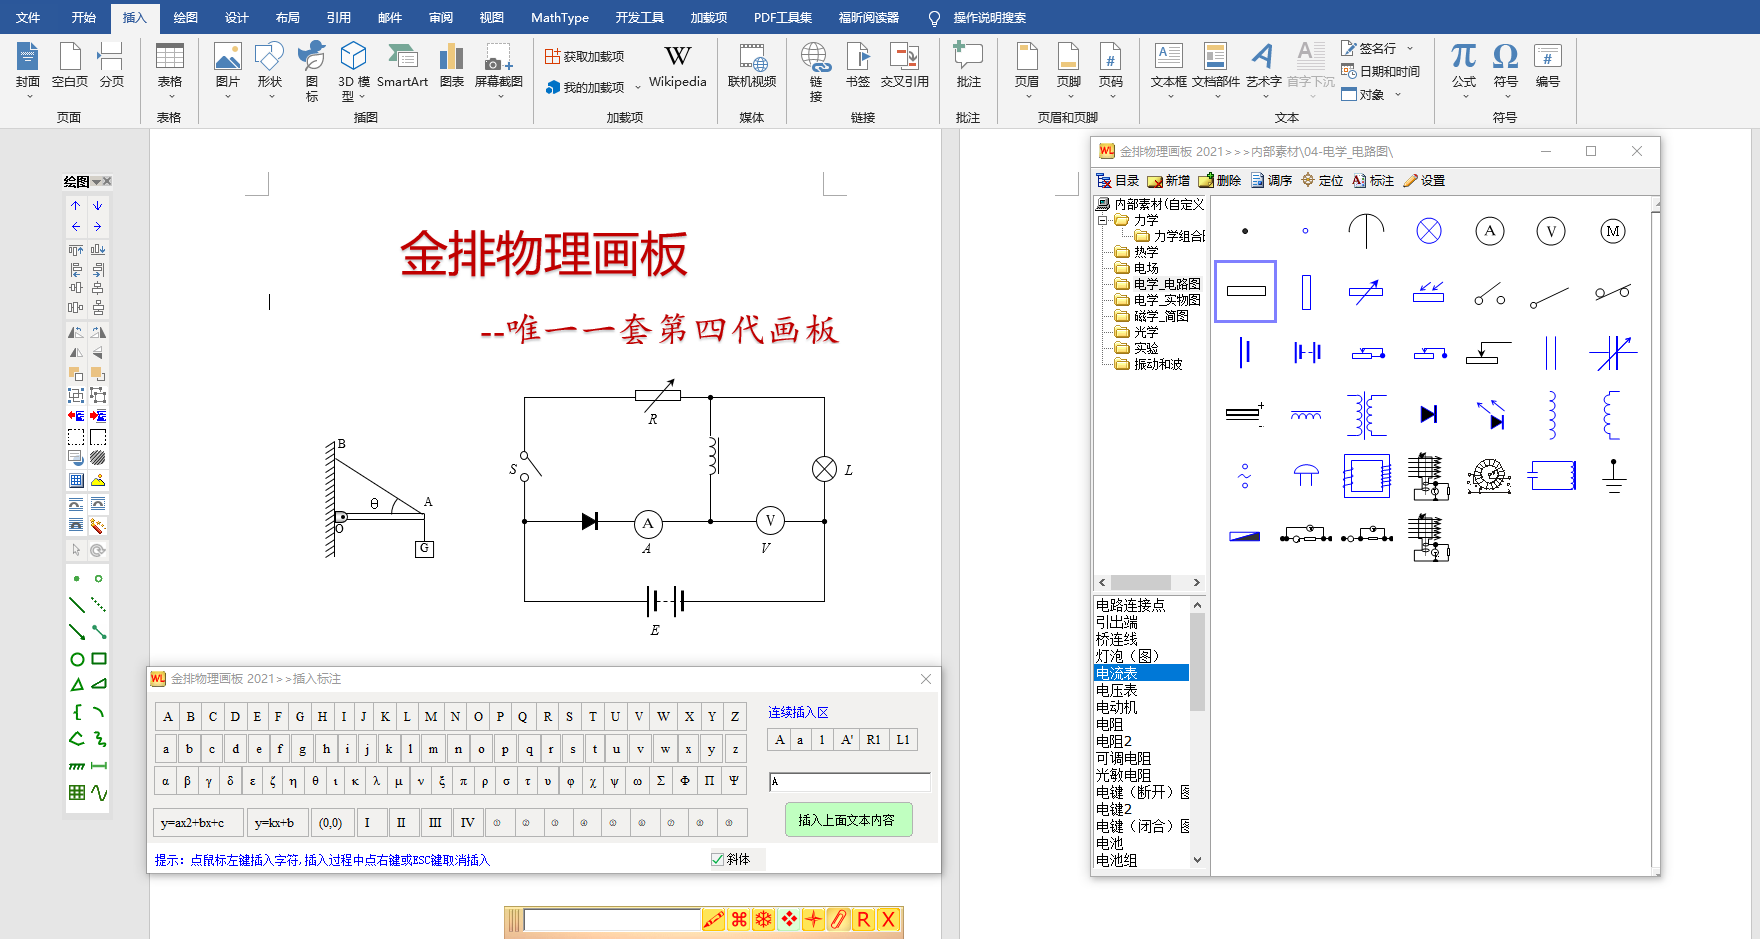Screen dimensions: 1760x939
Task: Open the 文件 File tab
Action: pyautogui.click(x=28, y=17)
